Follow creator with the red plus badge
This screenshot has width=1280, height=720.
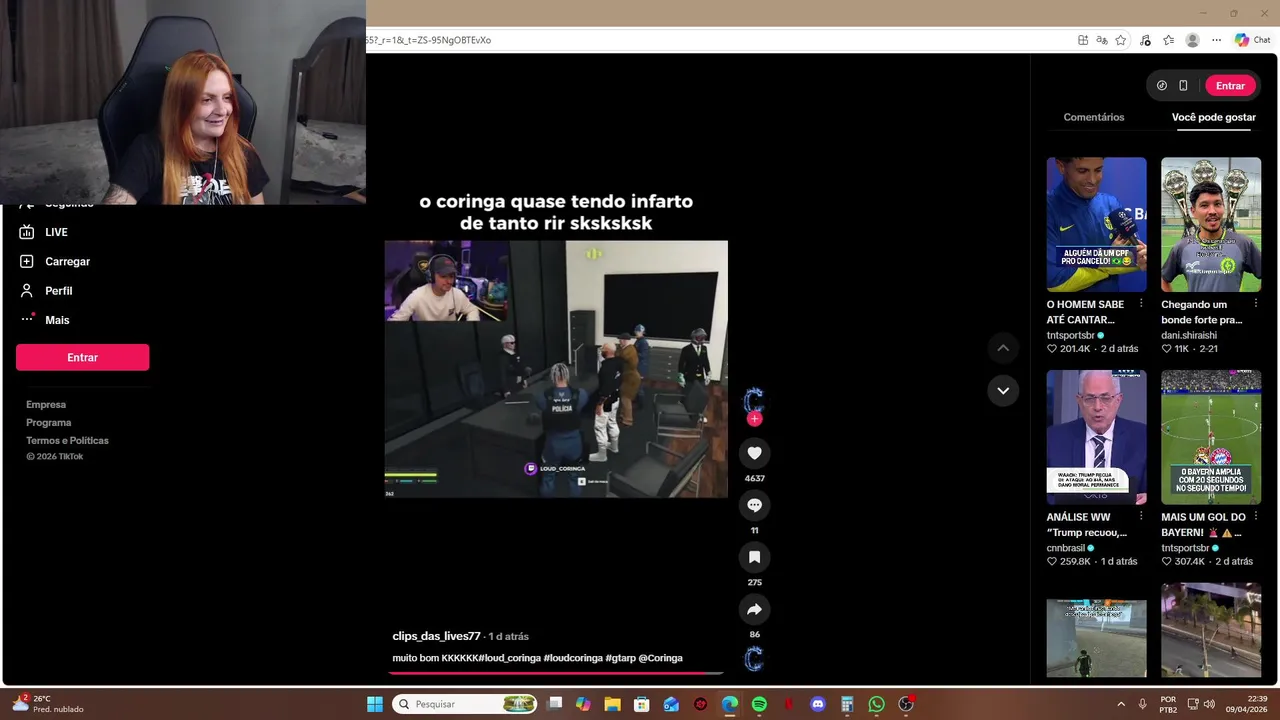(754, 419)
